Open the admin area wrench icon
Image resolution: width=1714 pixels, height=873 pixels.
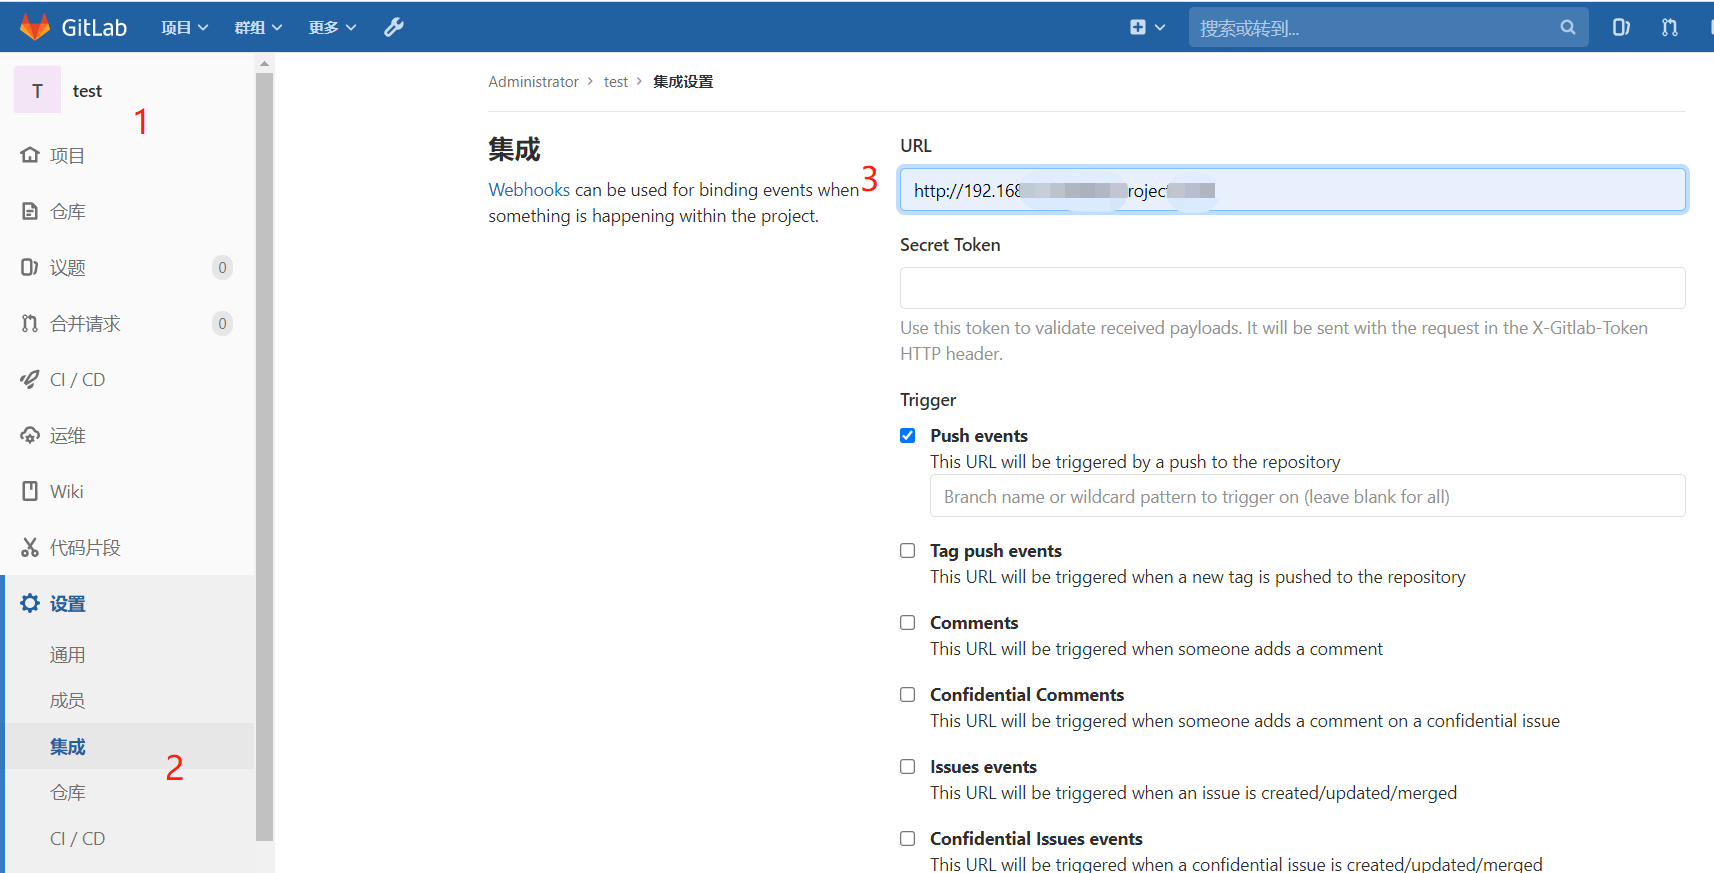394,27
